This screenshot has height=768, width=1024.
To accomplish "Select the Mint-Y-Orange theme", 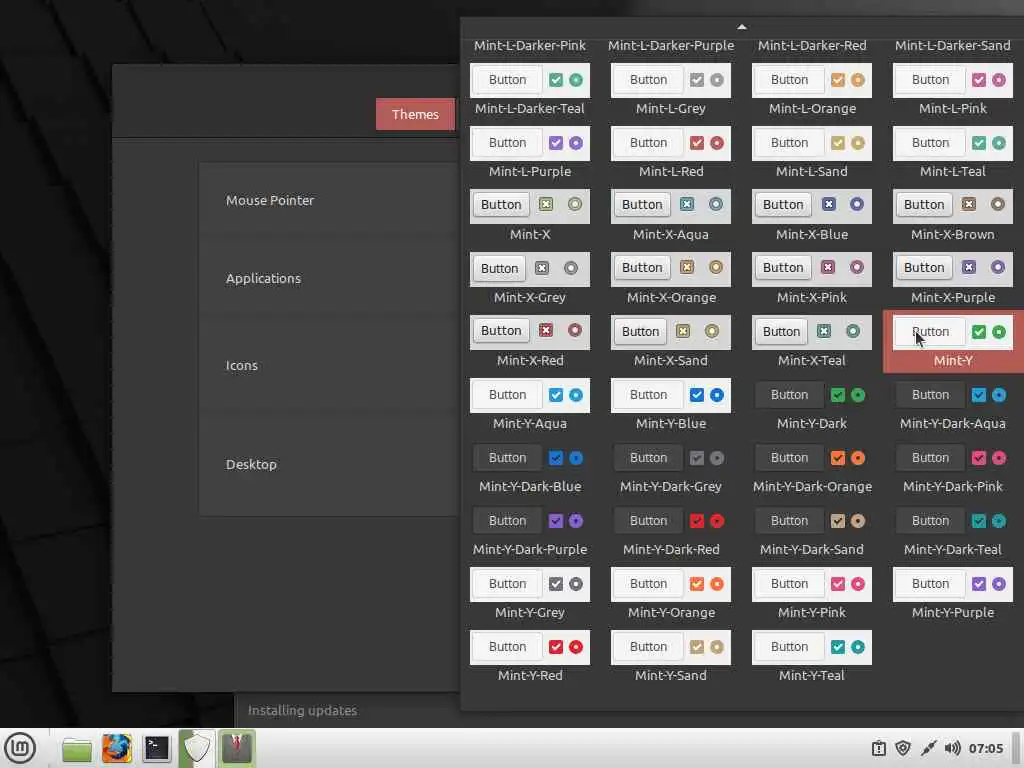I will pyautogui.click(x=671, y=594).
